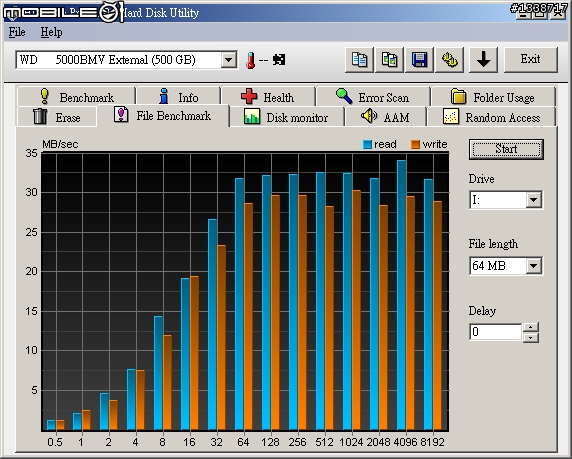Click the copy text to clipboard icon

tap(359, 59)
